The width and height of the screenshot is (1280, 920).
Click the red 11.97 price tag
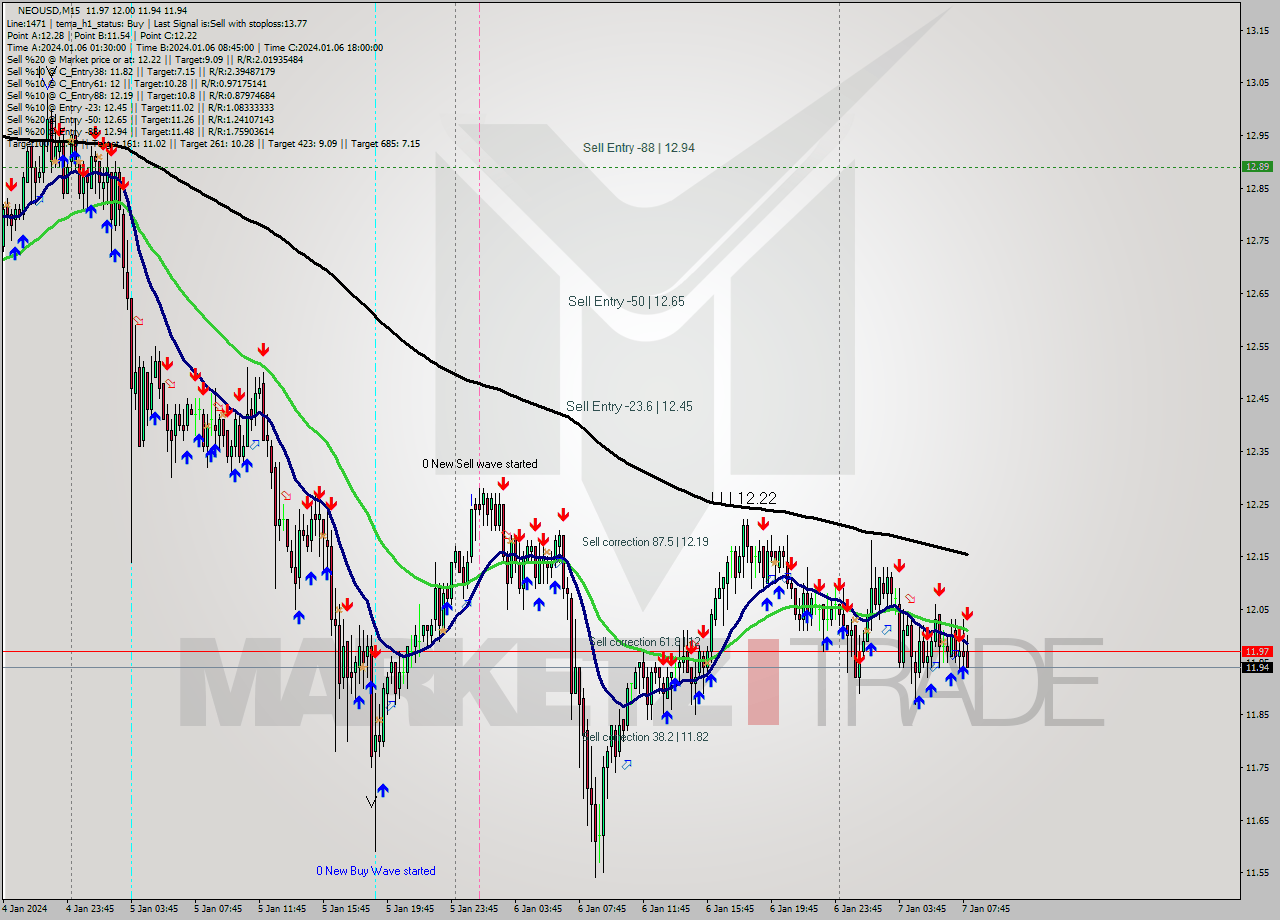tap(1257, 651)
